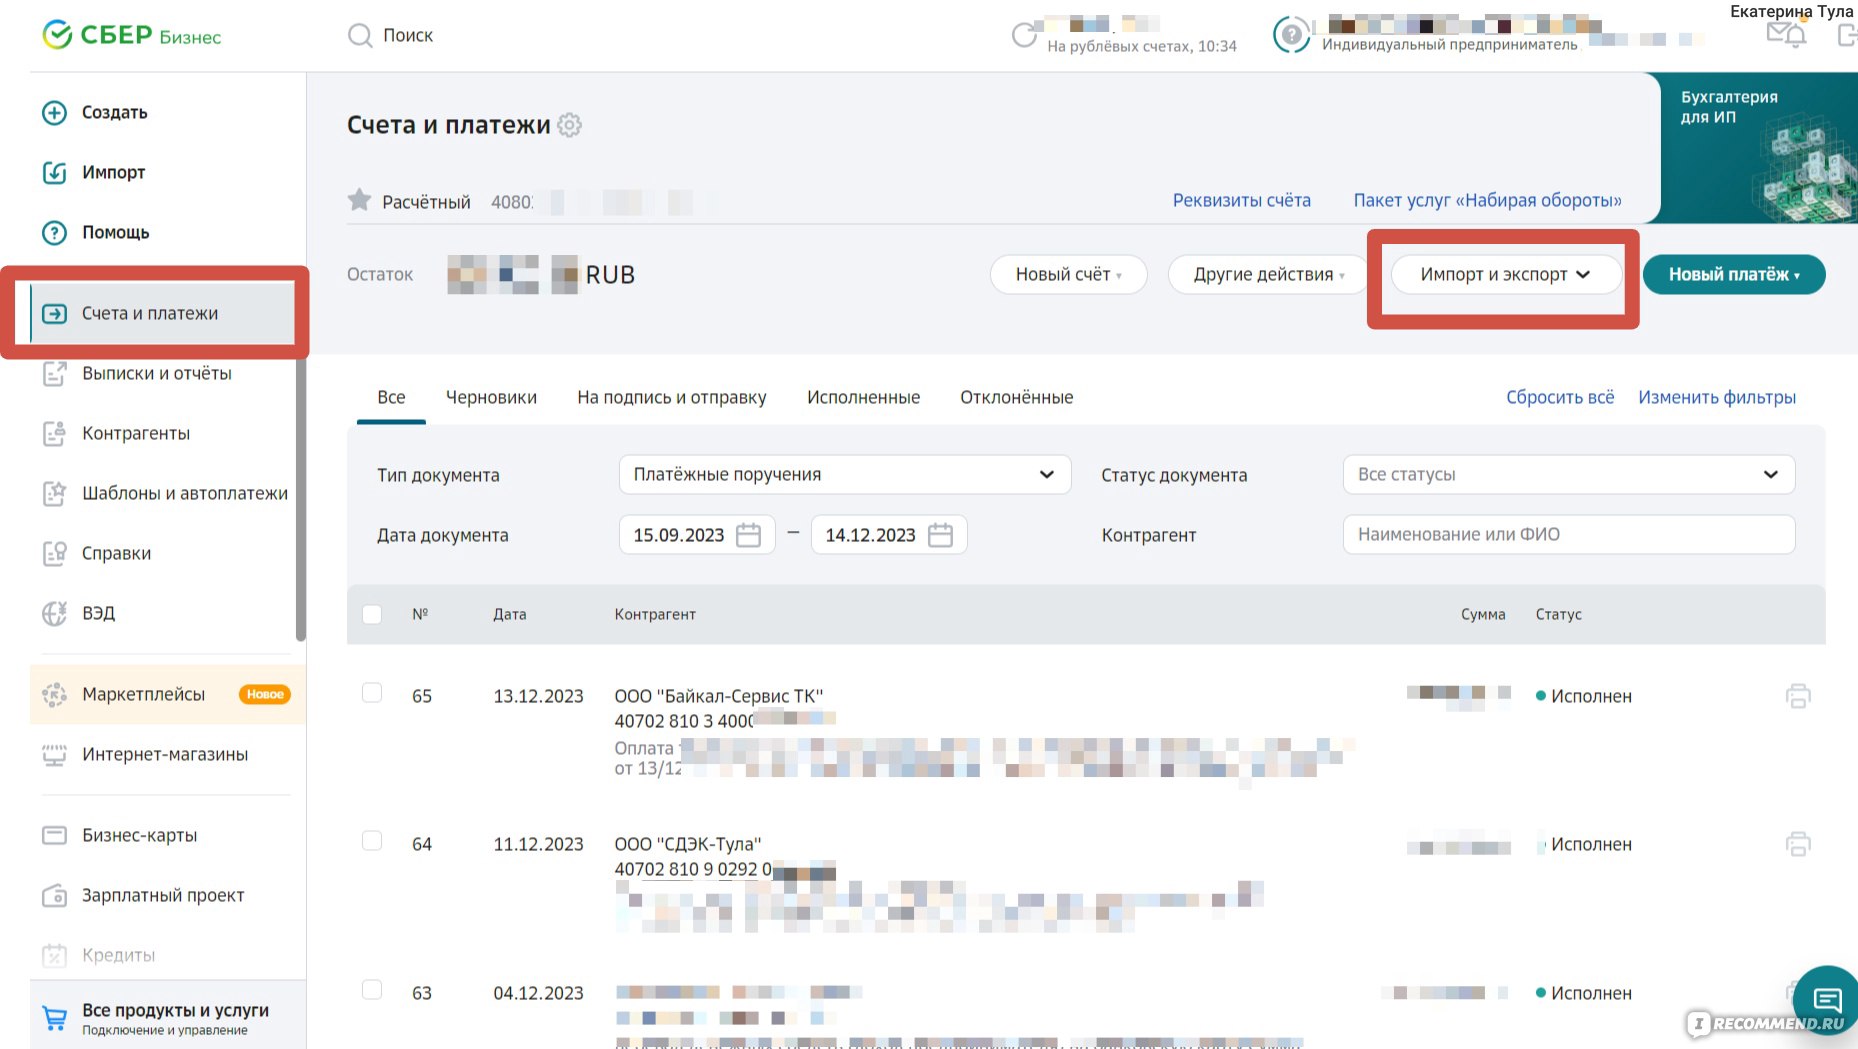Click the Кредиты sidebar icon
This screenshot has height=1049, width=1858.
click(54, 955)
